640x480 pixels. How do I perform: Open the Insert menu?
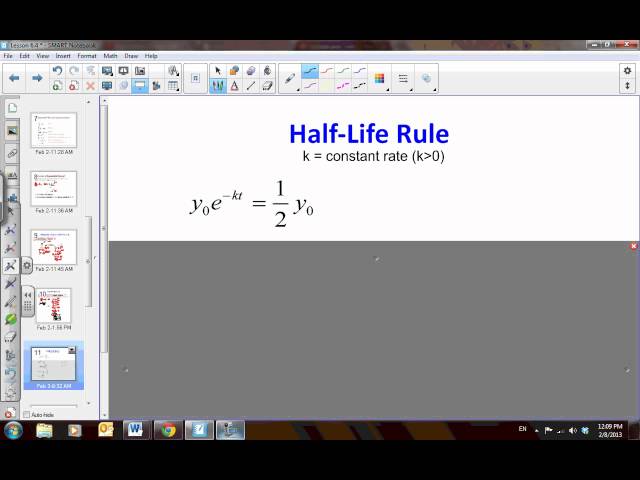(x=63, y=56)
